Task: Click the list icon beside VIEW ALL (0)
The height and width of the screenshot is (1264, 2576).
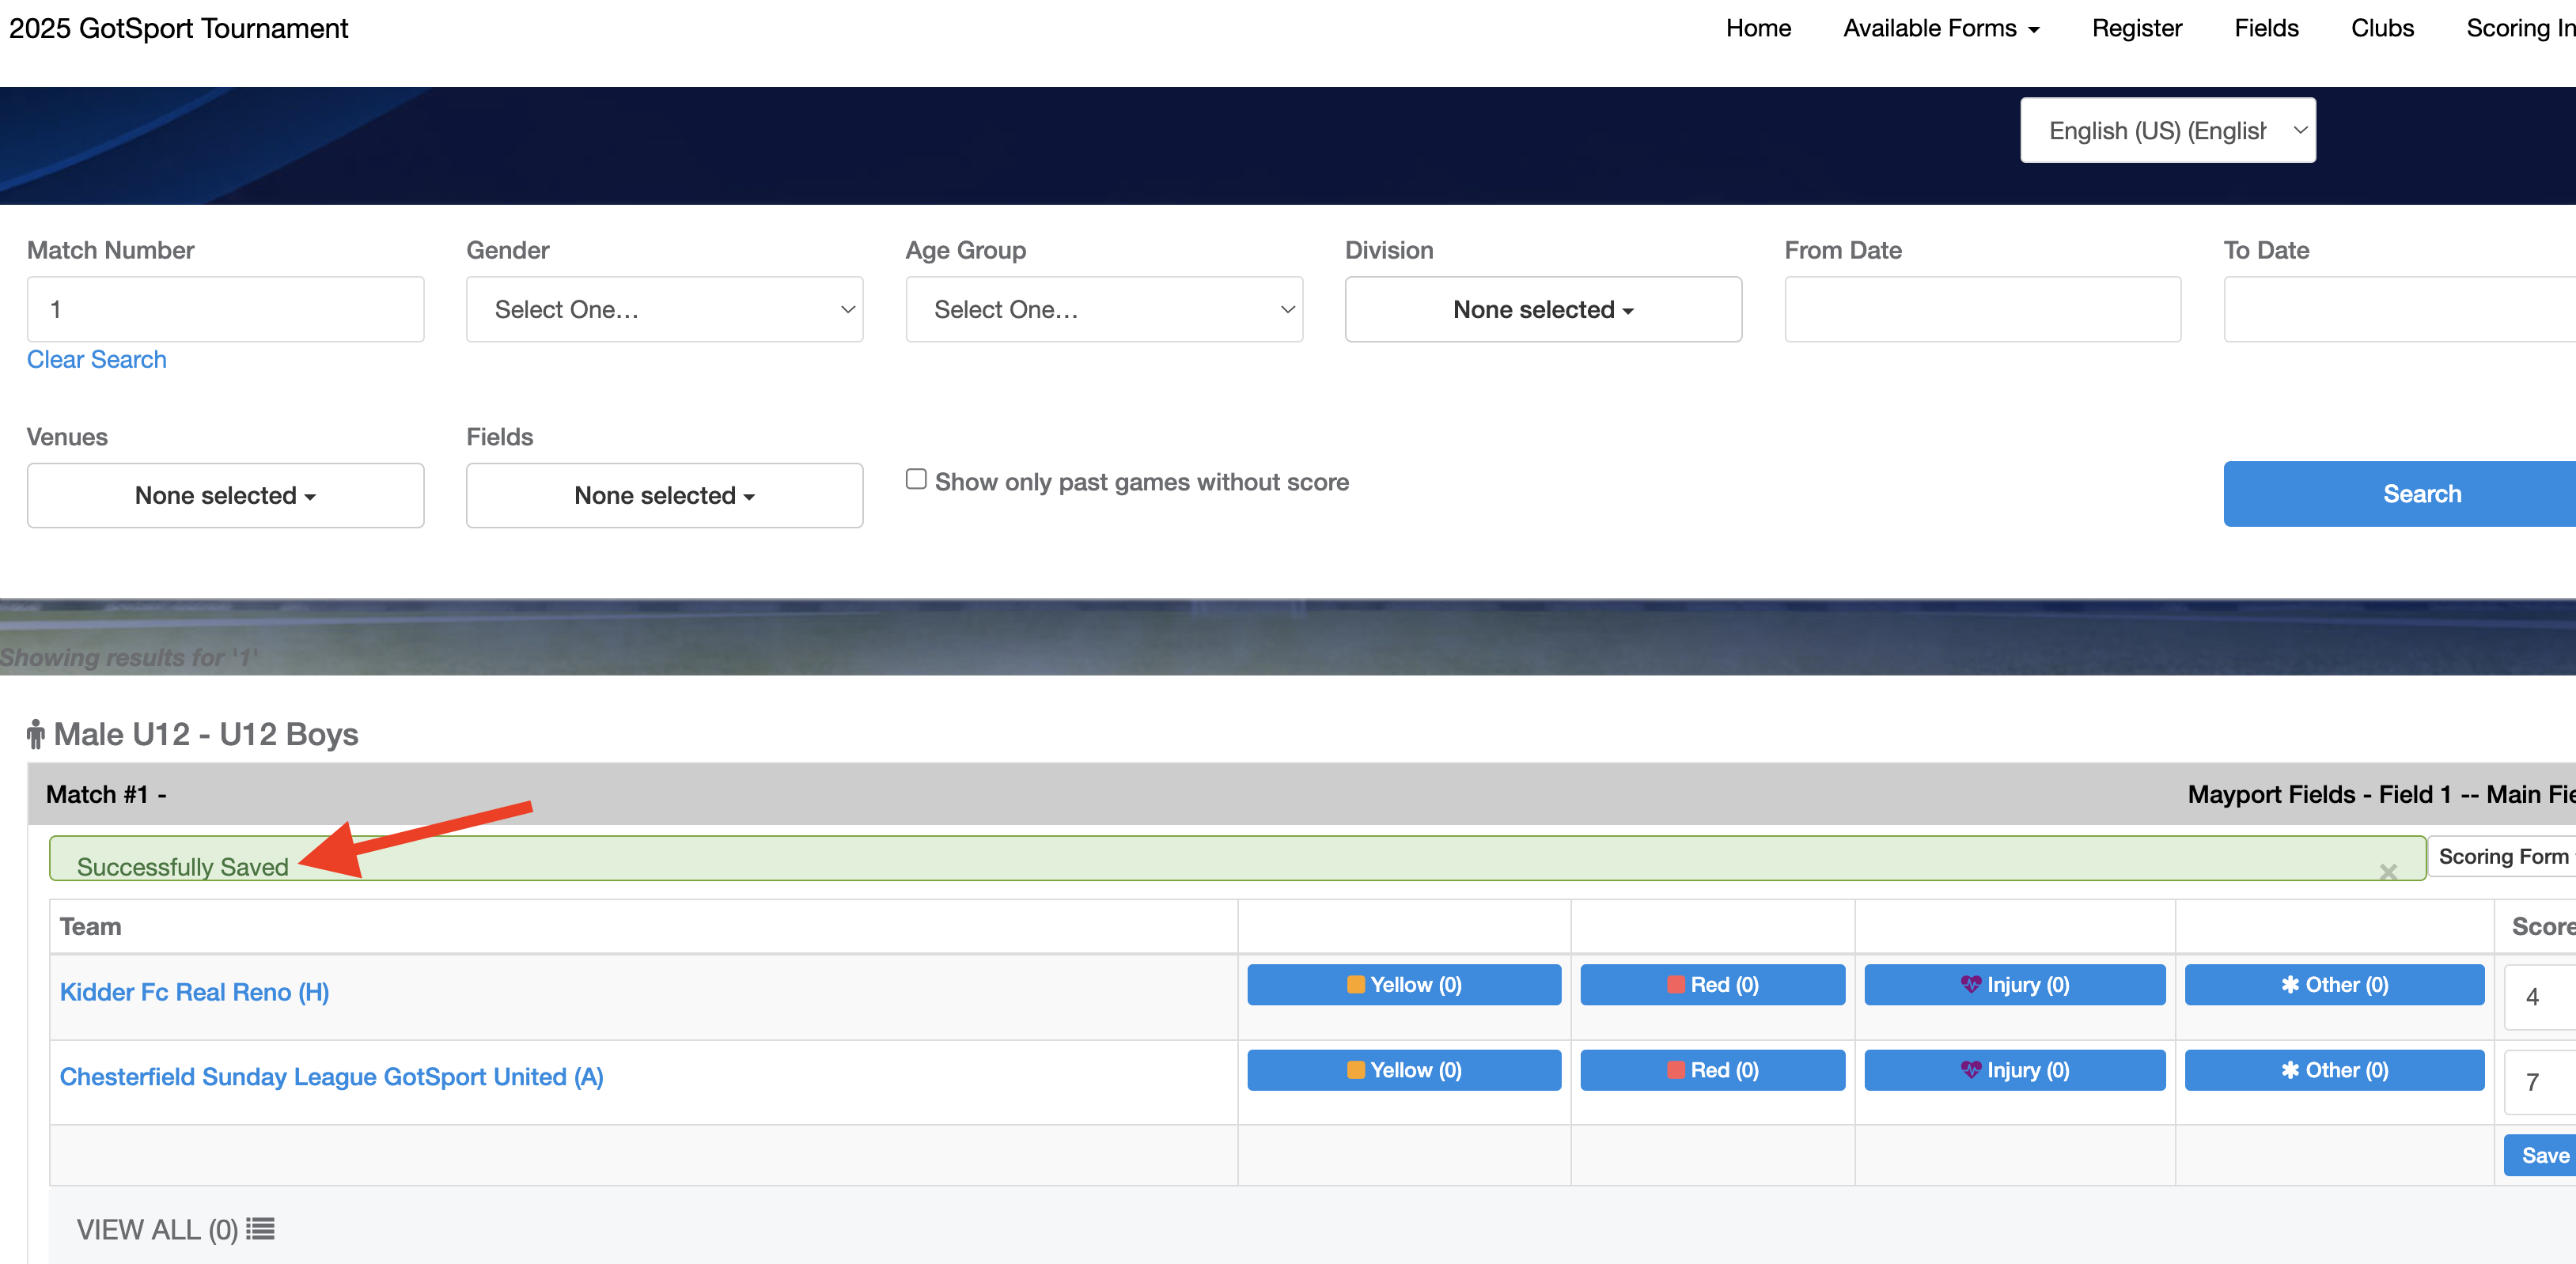Action: (260, 1229)
